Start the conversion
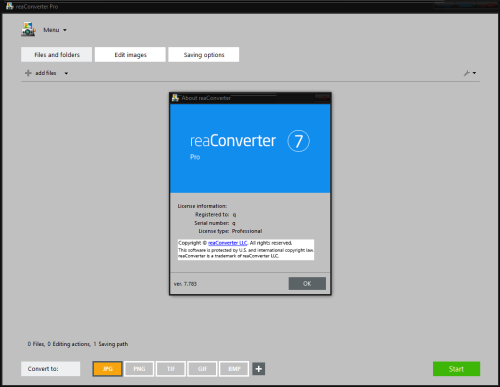The image size is (500, 387). click(456, 369)
